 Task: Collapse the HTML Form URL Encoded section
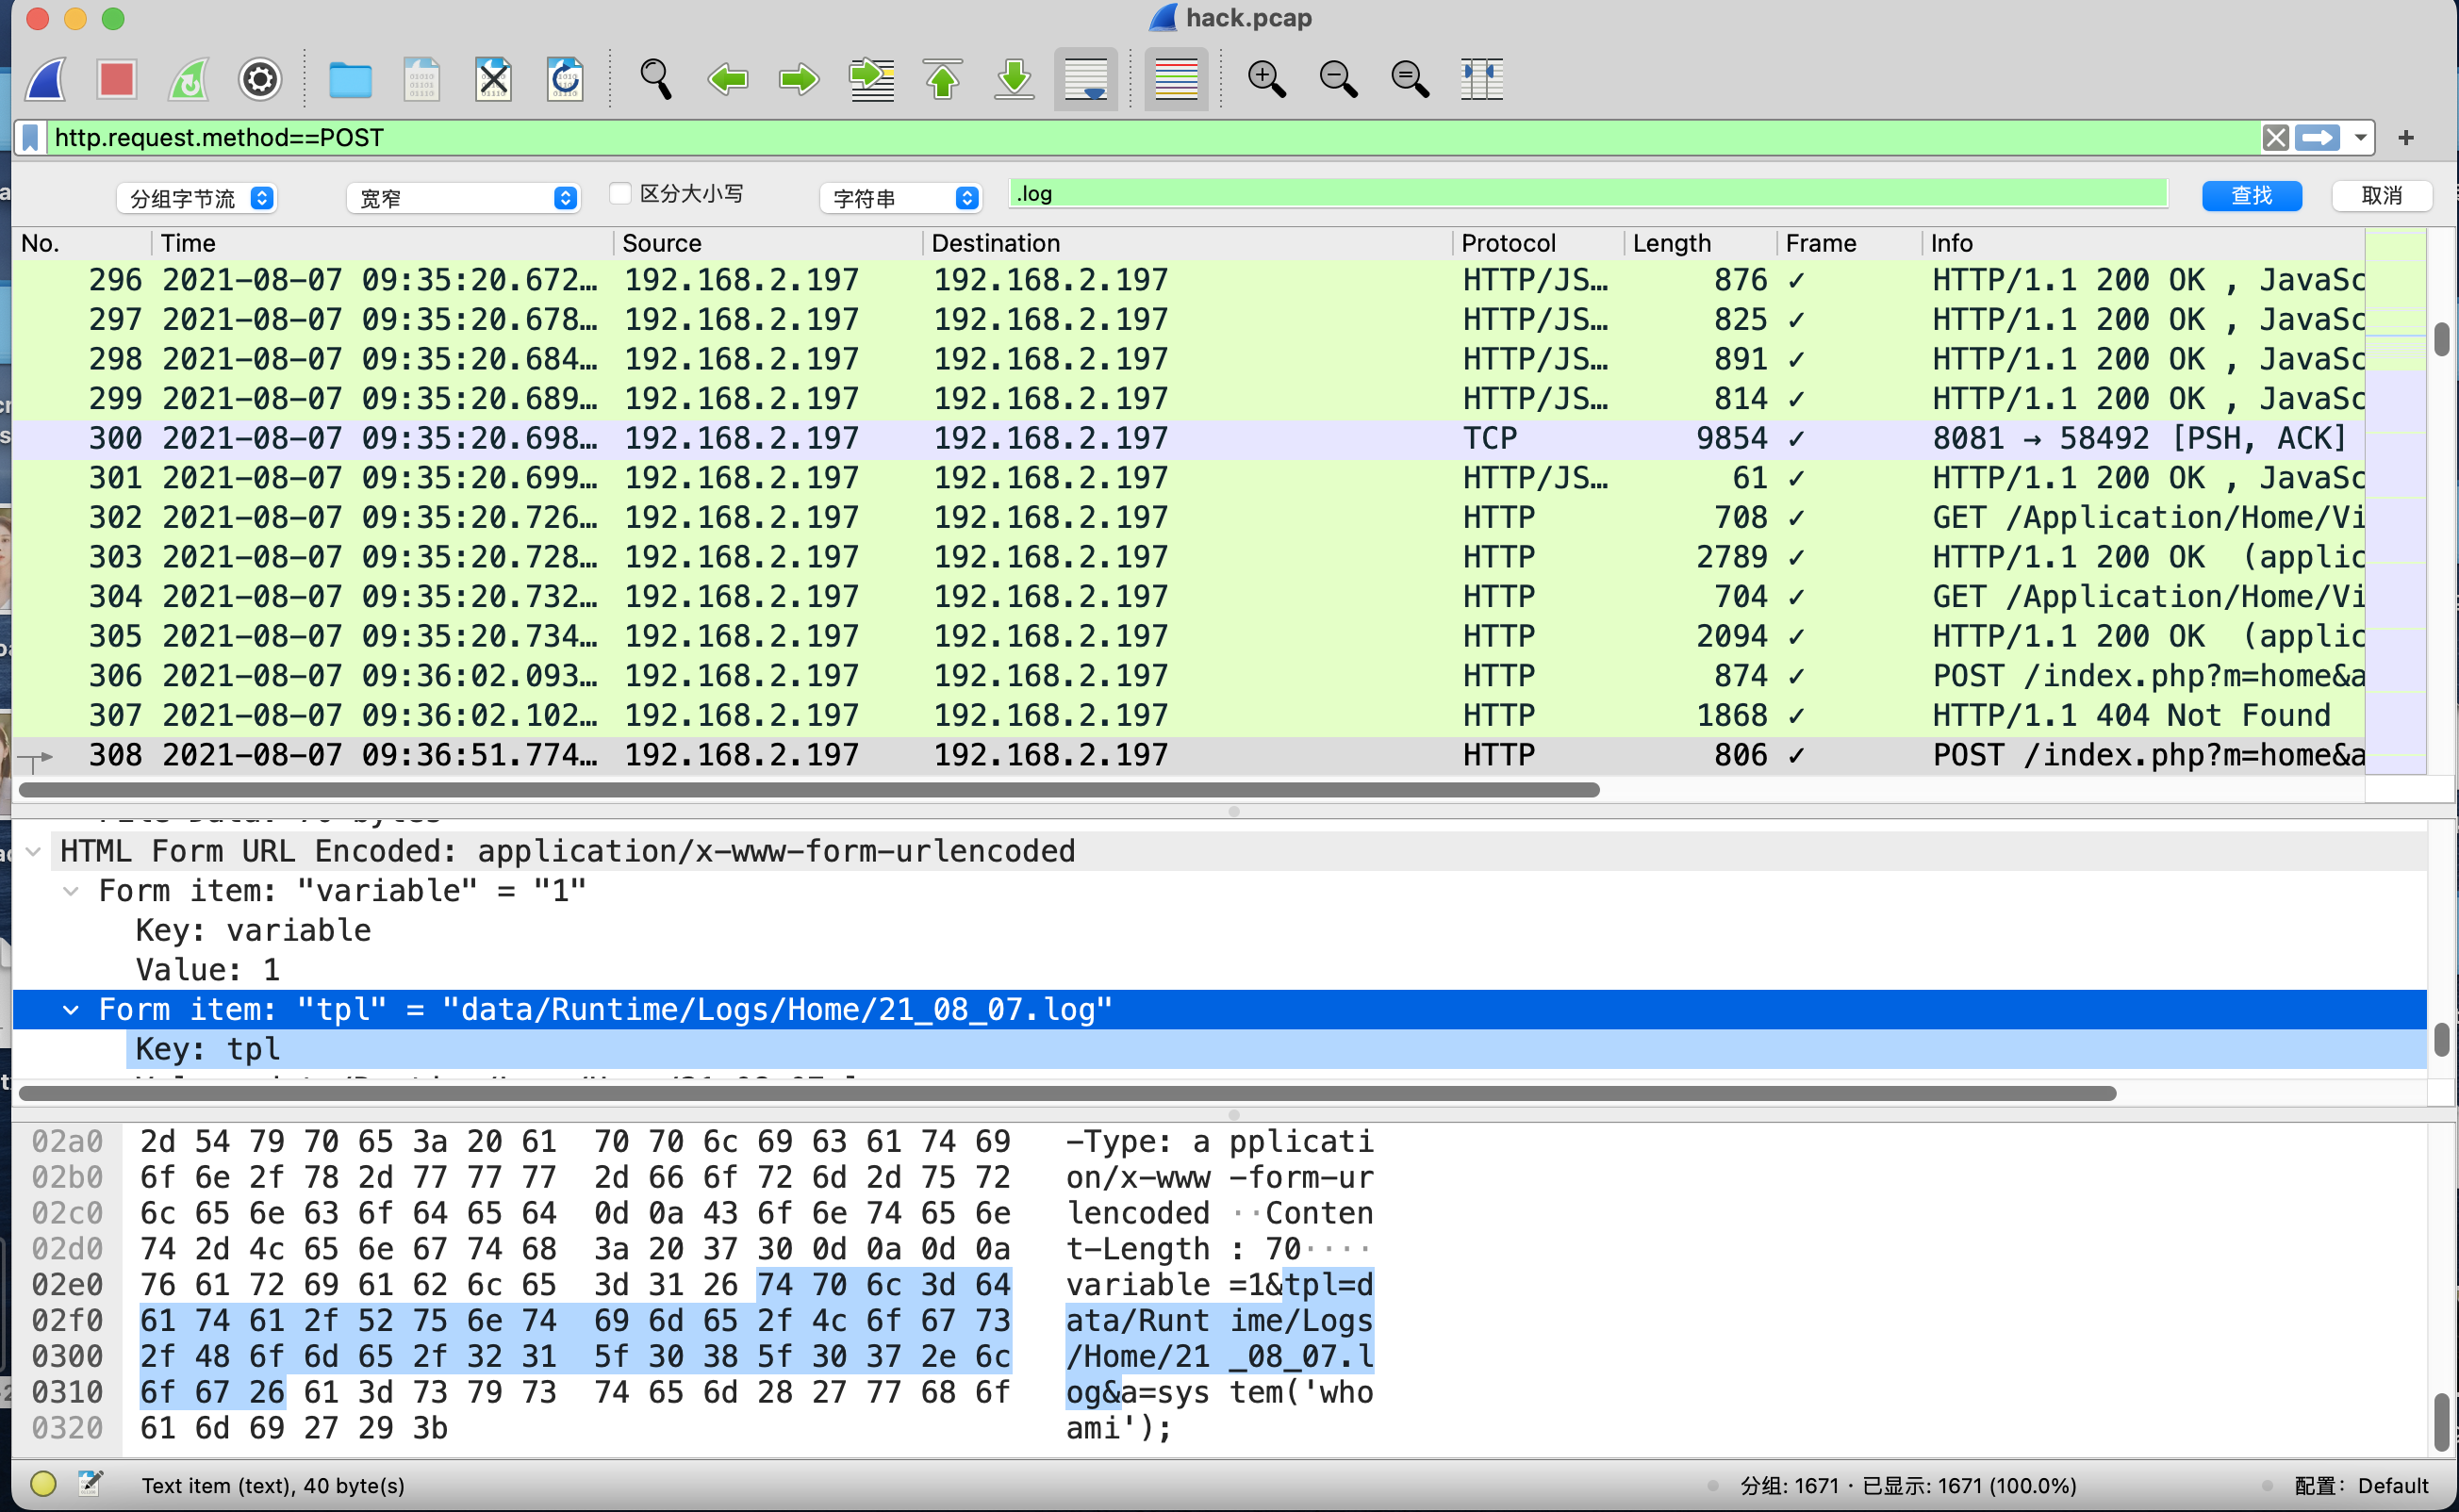point(33,851)
